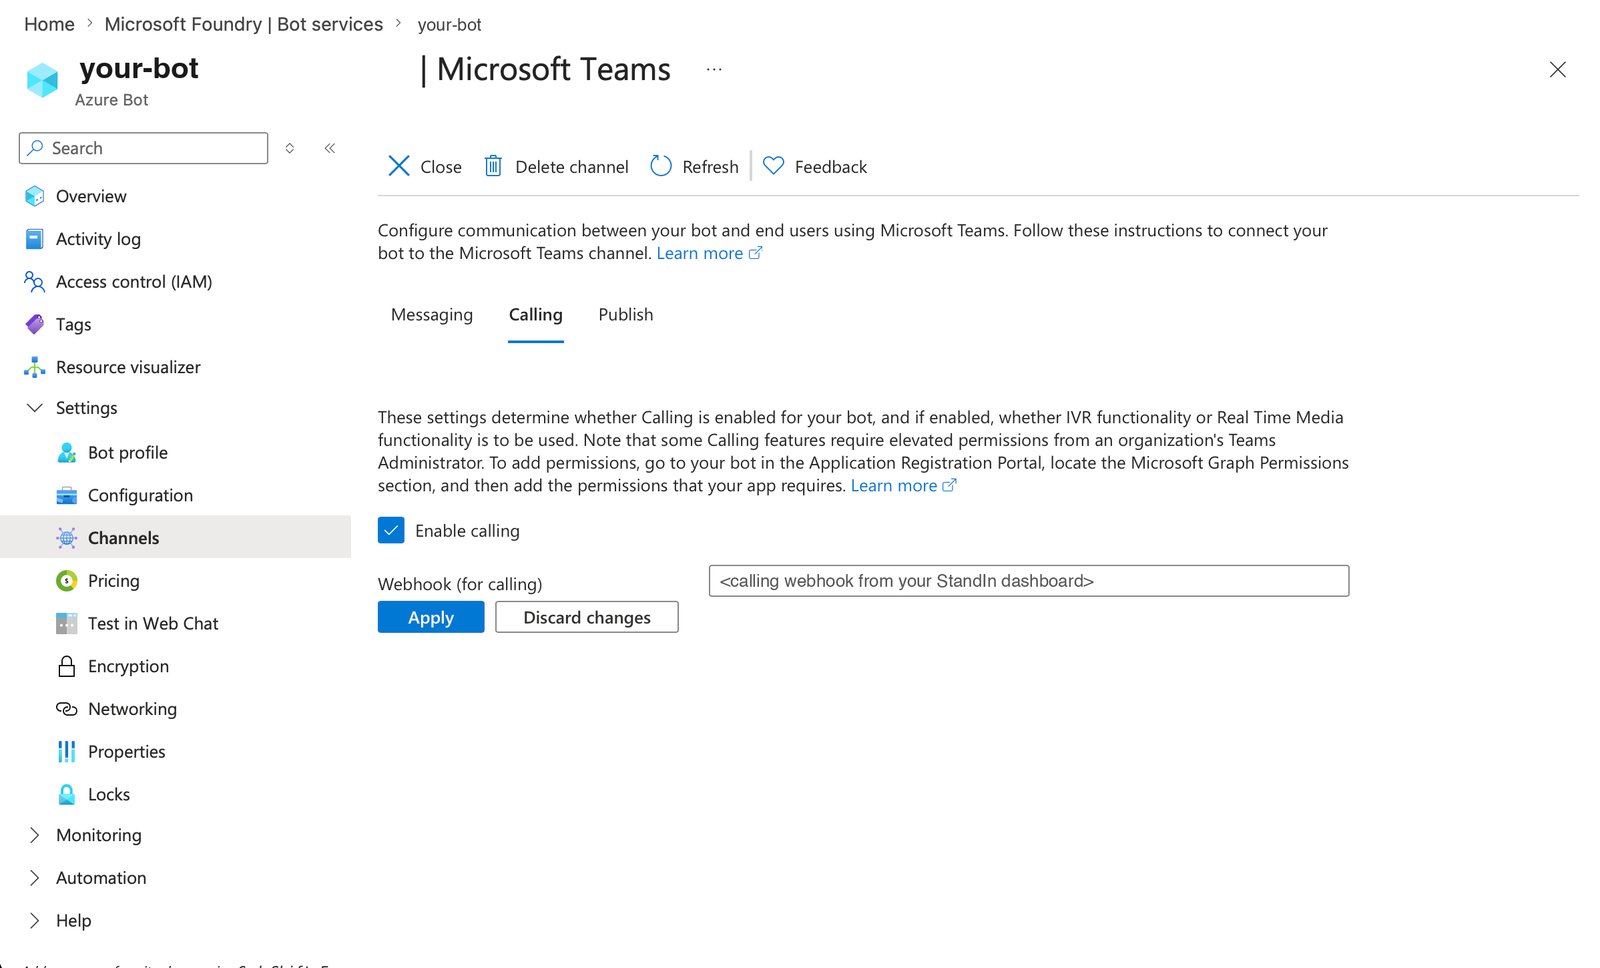Click the Bot profile icon
Viewport: 1600px width, 968px height.
tap(67, 452)
